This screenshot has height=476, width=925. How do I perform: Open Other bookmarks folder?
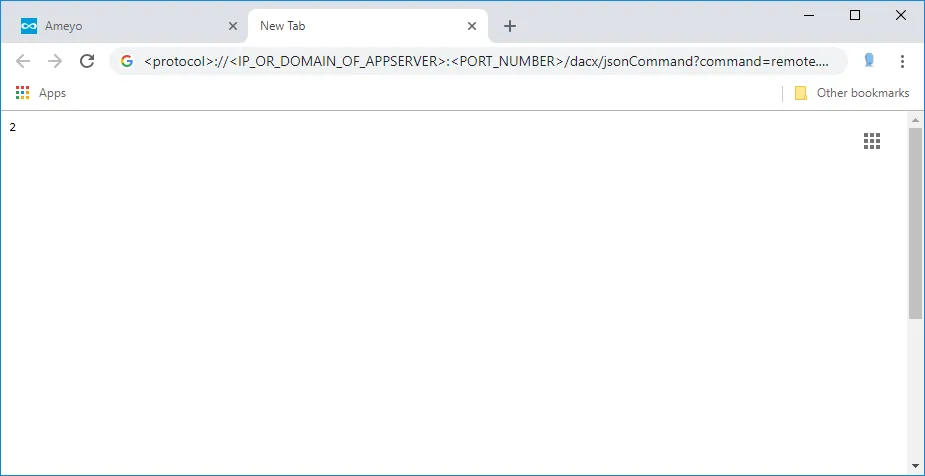click(x=852, y=93)
